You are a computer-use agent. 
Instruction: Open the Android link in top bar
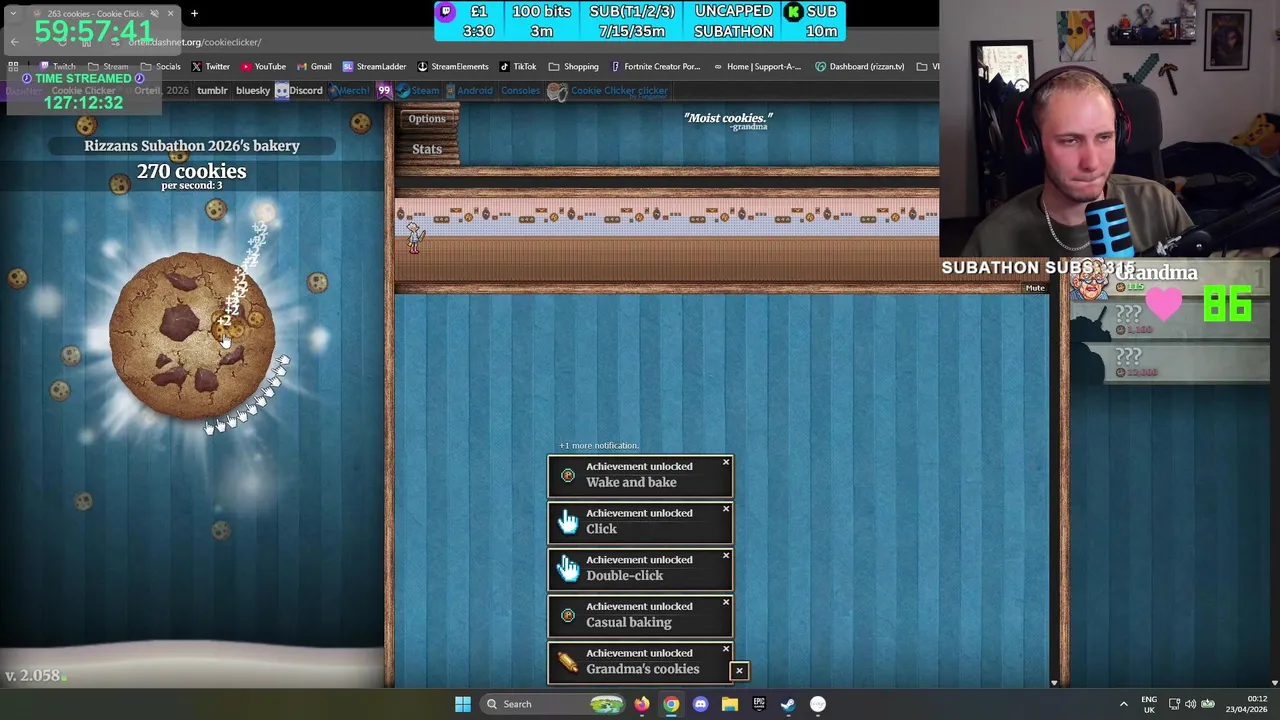(469, 91)
